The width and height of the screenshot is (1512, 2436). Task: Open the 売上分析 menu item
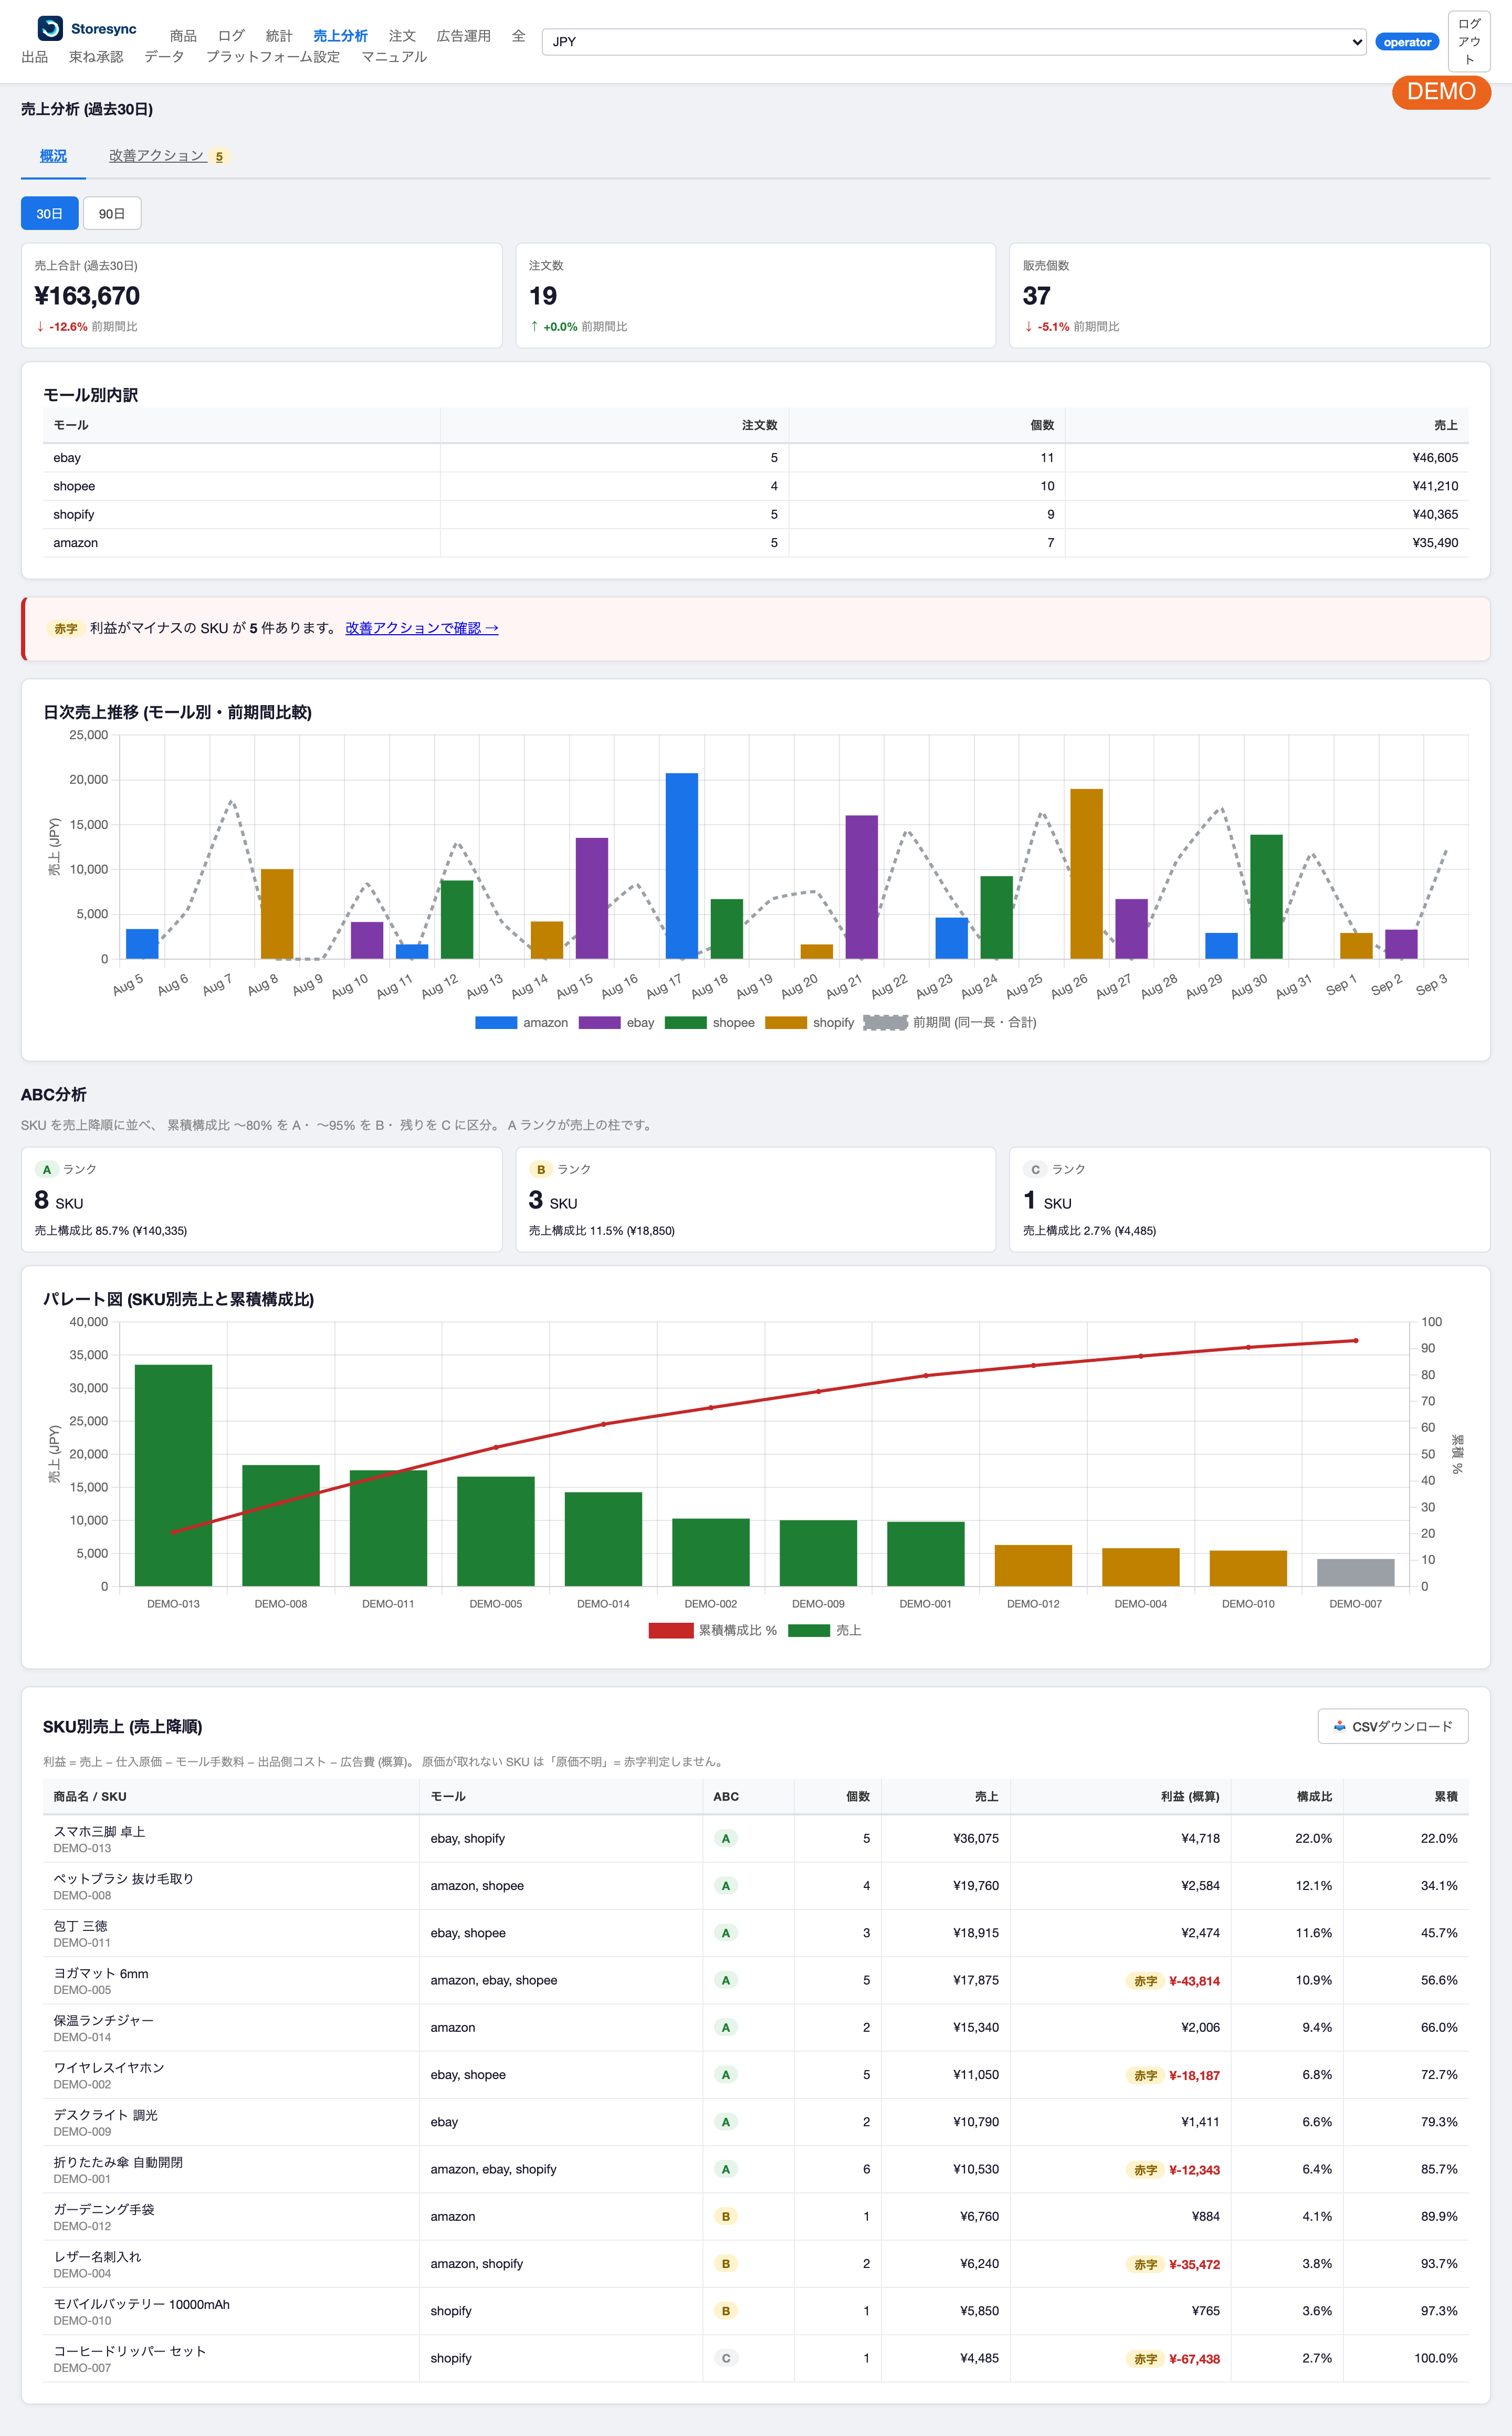tap(340, 36)
